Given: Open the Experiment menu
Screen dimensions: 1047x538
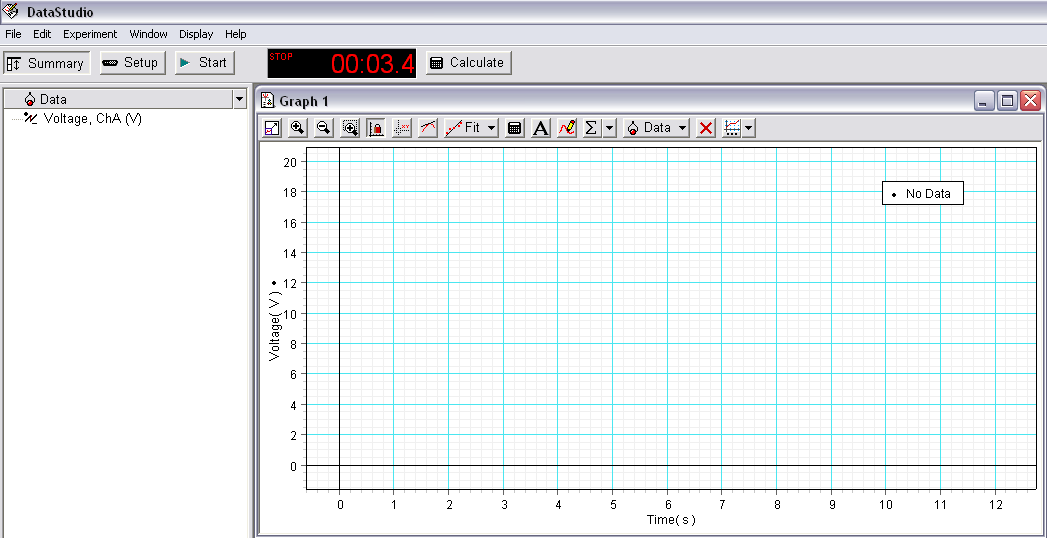Looking at the screenshot, I should (x=90, y=34).
